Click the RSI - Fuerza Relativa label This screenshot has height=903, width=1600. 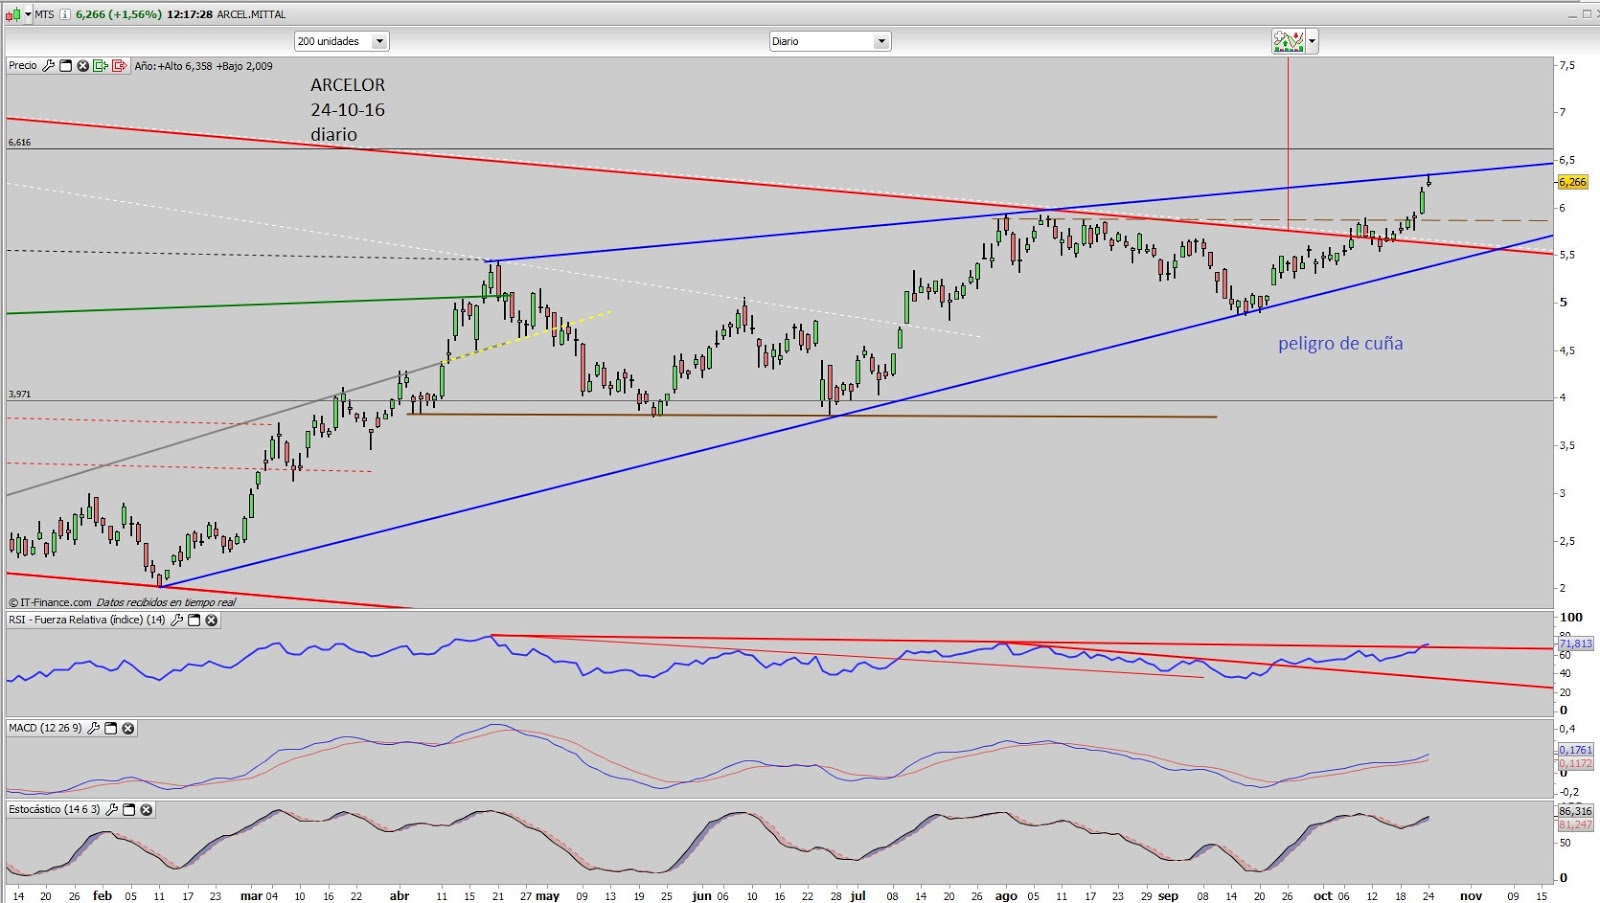click(x=87, y=620)
